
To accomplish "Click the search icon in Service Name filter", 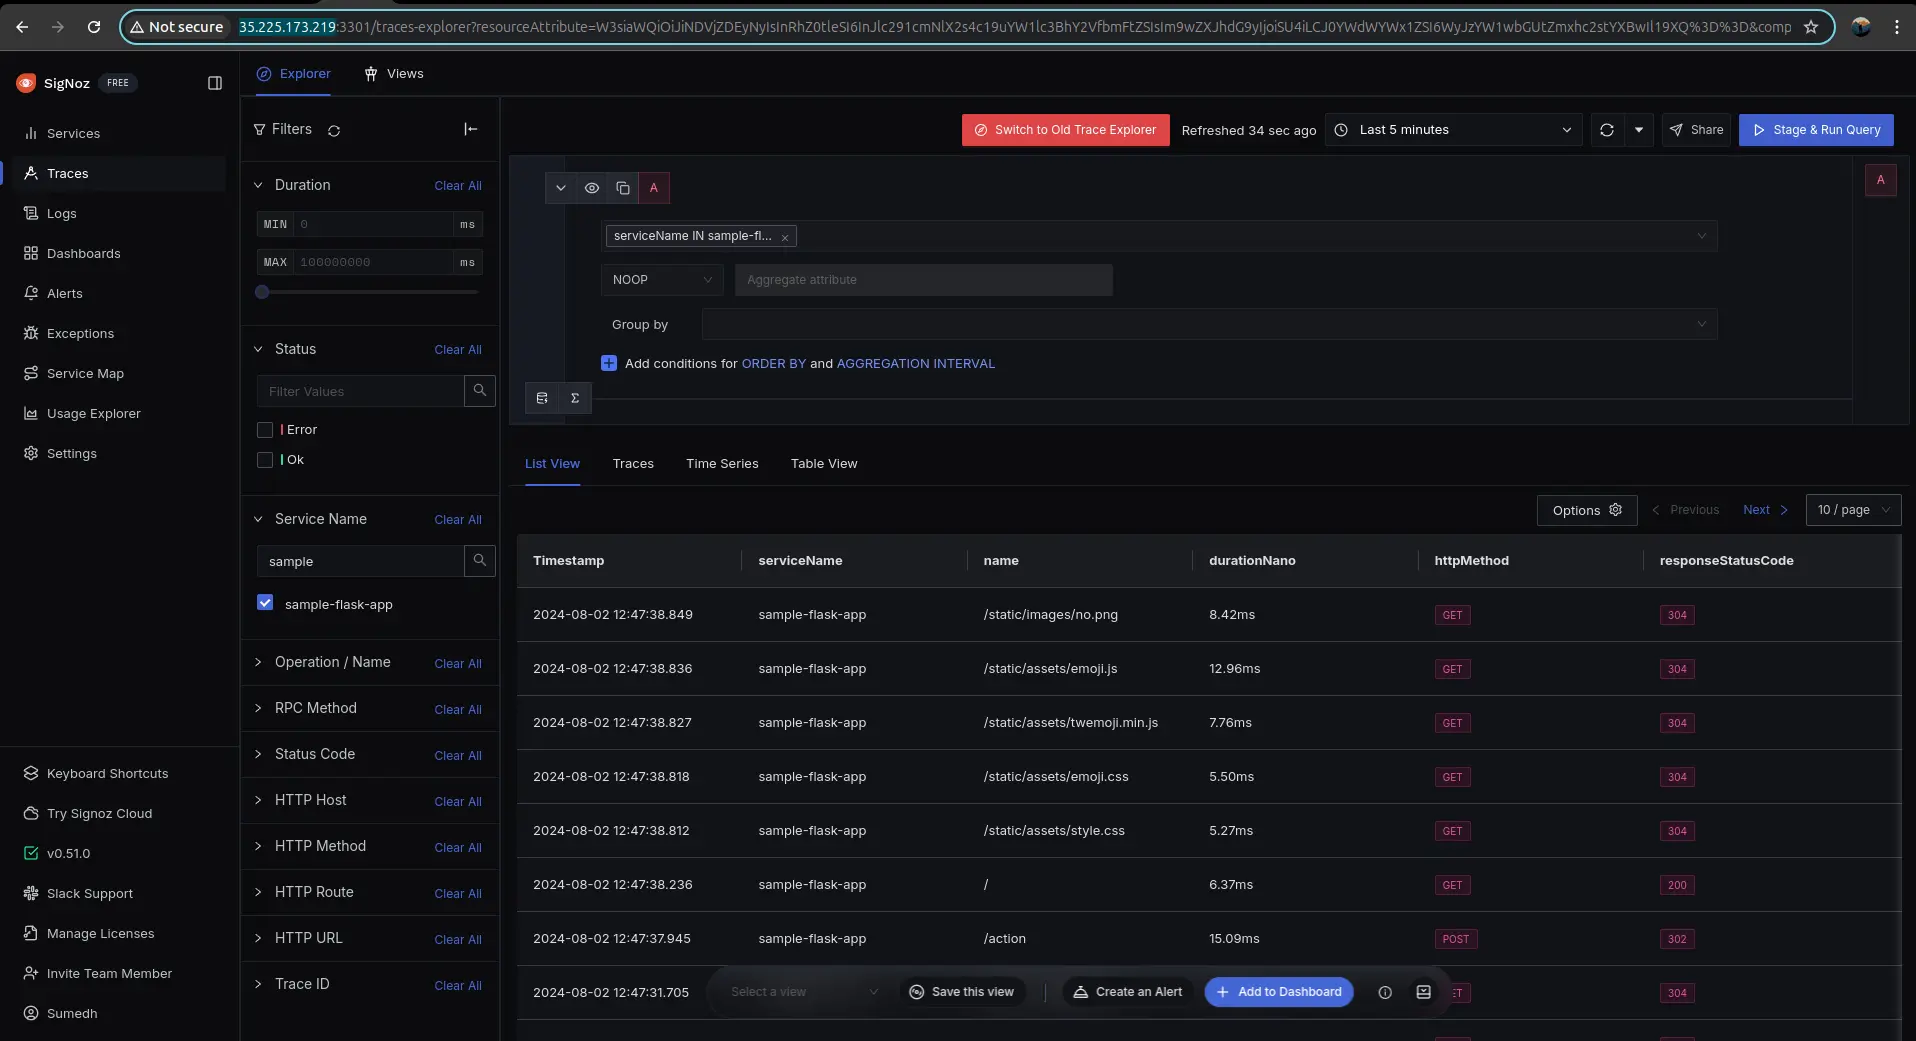I will coord(480,561).
